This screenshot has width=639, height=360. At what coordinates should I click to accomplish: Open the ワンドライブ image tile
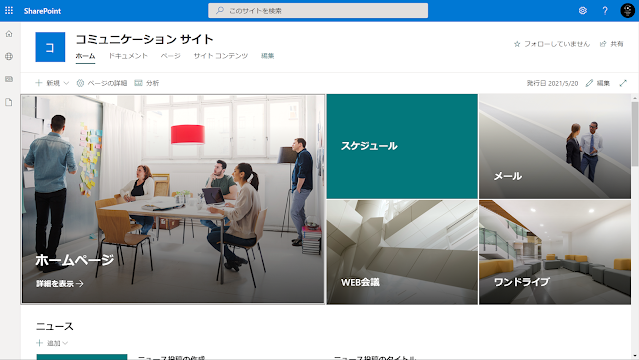pyautogui.click(x=555, y=252)
